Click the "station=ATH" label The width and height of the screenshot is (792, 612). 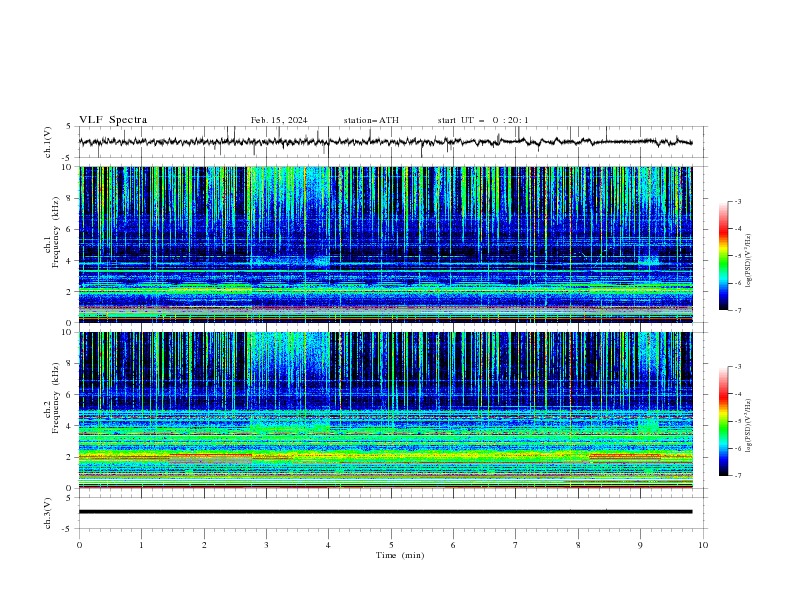point(371,120)
